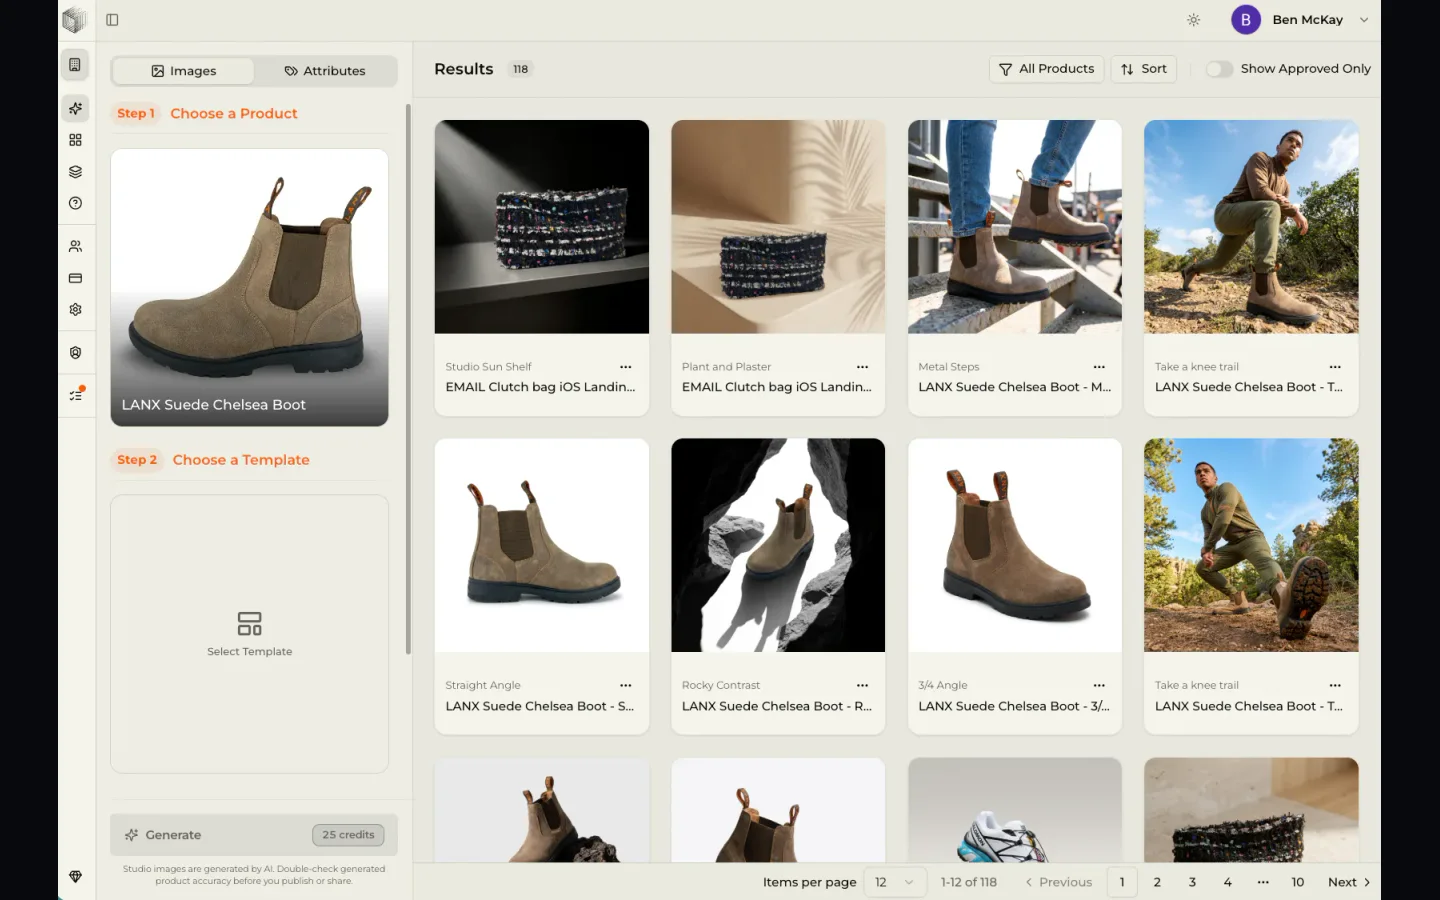Open the Studio Sun Shelf clutch image
The image size is (1440, 900).
point(542,227)
